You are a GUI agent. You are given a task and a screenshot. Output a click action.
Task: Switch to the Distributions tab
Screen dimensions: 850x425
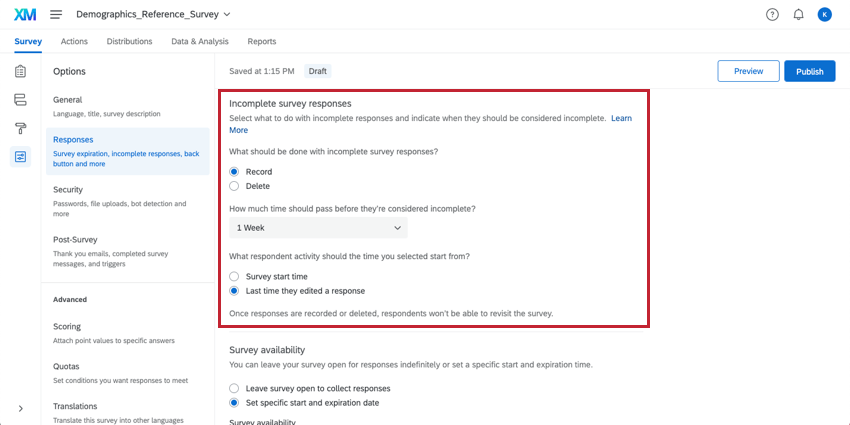129,41
